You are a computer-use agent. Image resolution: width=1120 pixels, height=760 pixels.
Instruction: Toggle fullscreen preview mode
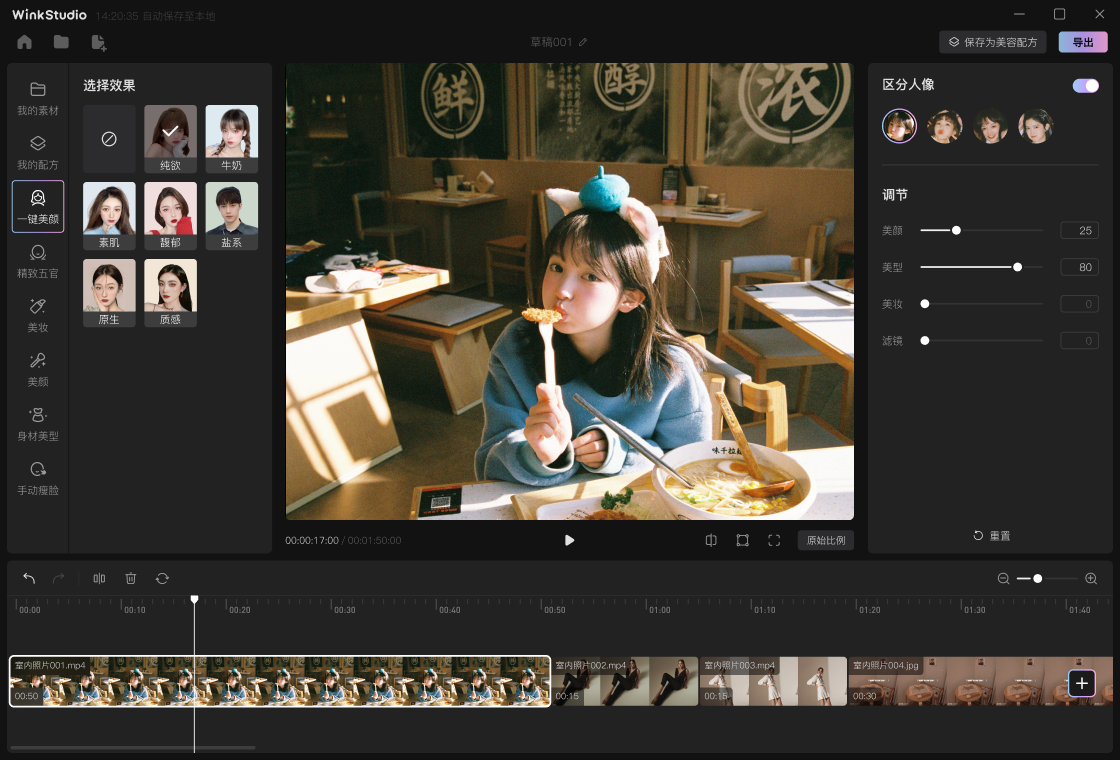774,540
